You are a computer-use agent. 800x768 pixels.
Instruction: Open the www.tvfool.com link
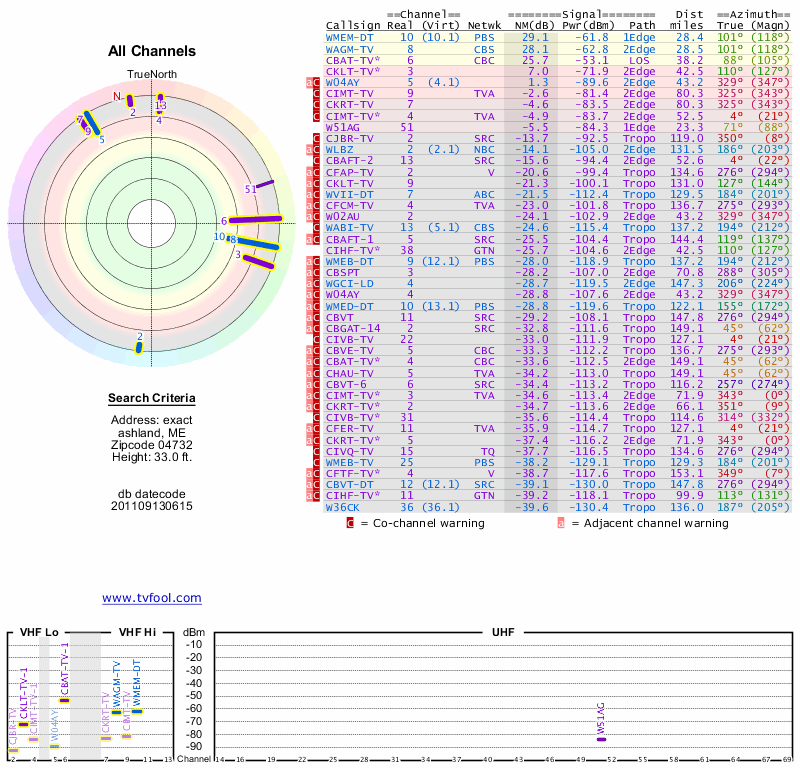(152, 598)
